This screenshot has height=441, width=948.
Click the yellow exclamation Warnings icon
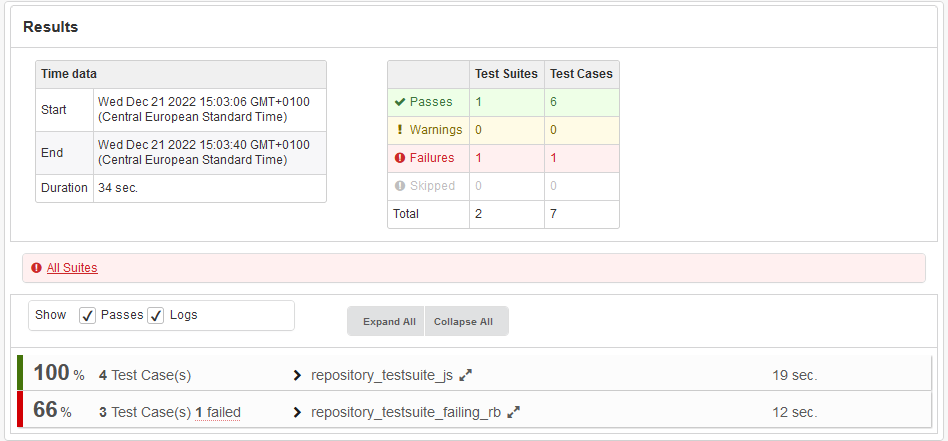[400, 130]
